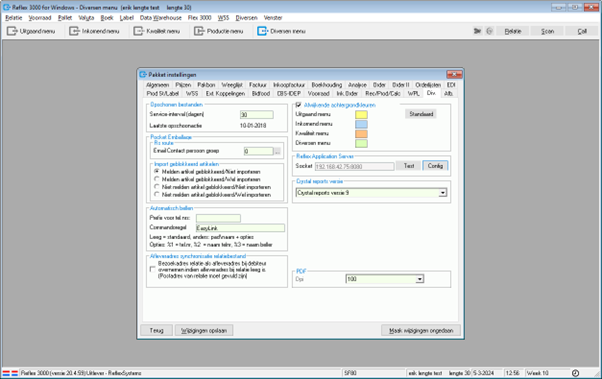The height and width of the screenshot is (379, 602).
Task: Select Niet melden artikel geblokkeerd/Wel importeren
Action: pos(157,194)
